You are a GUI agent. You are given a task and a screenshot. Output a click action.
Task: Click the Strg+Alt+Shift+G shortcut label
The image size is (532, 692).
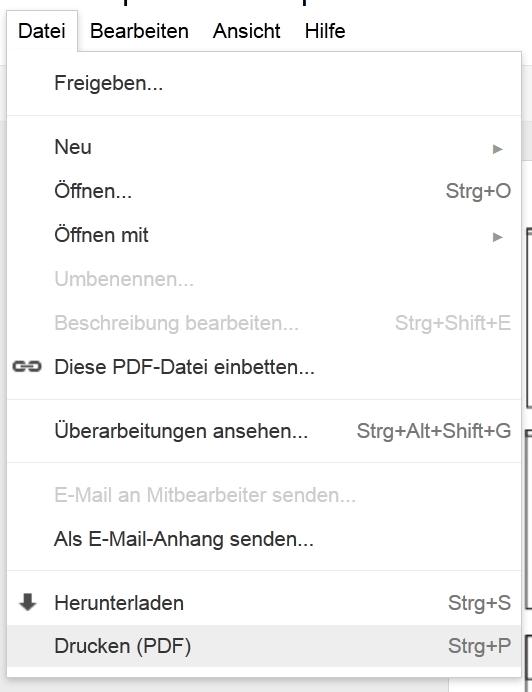click(434, 431)
